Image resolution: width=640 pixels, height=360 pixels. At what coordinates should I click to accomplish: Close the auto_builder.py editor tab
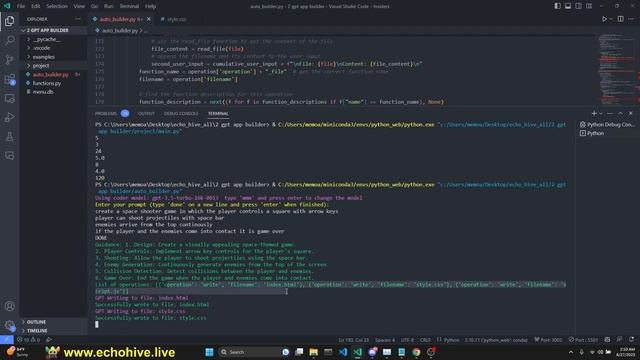click(x=149, y=19)
